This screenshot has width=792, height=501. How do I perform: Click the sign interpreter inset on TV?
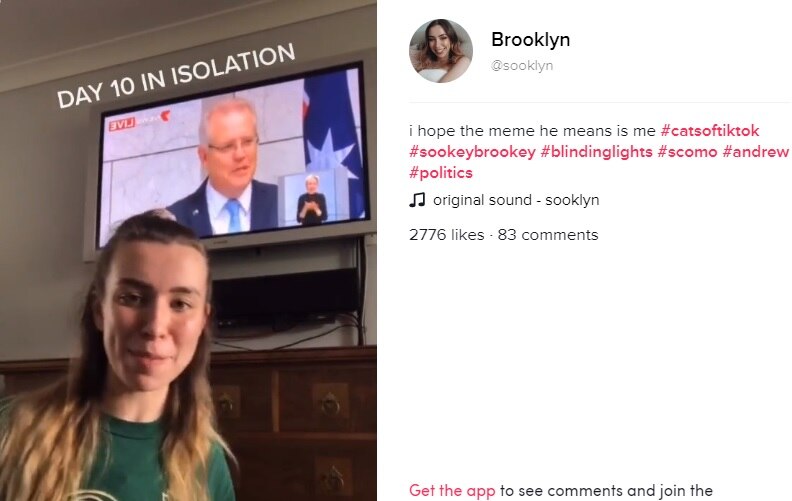[311, 198]
